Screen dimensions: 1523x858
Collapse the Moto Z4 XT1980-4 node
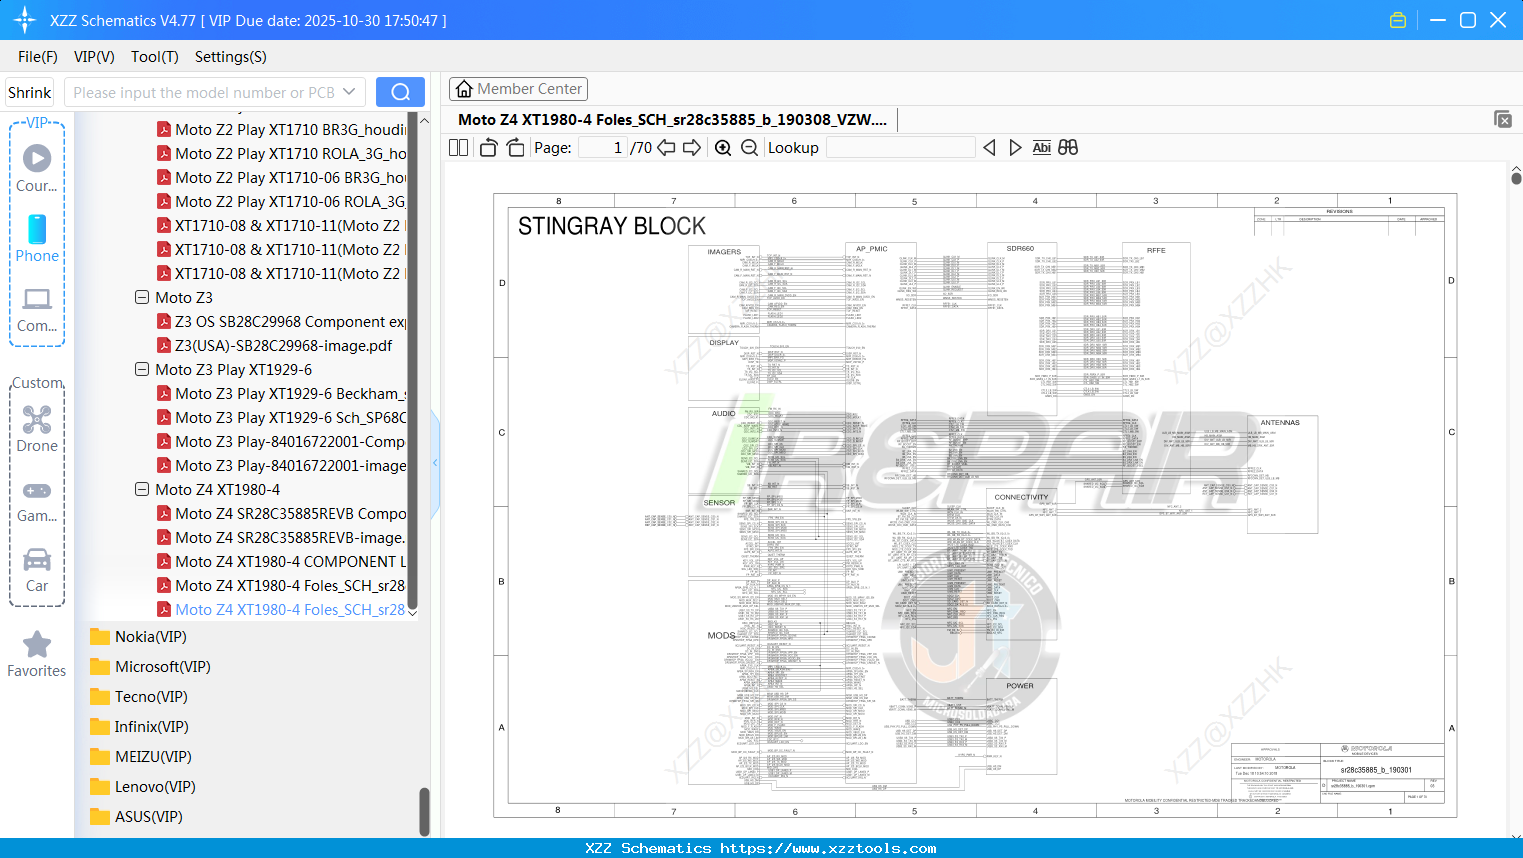(x=142, y=490)
